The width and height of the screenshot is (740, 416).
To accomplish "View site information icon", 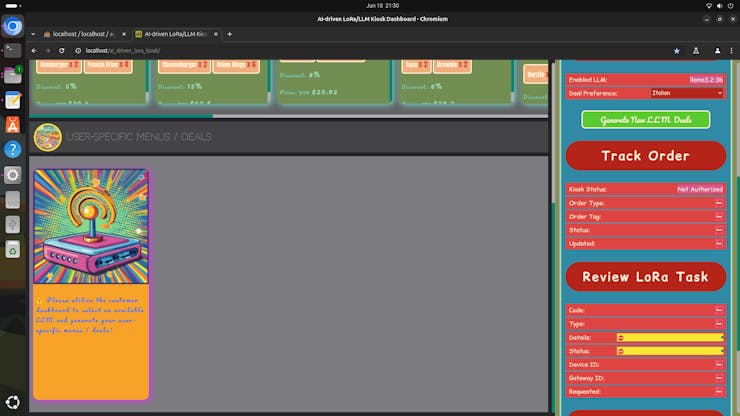I will click(x=78, y=51).
